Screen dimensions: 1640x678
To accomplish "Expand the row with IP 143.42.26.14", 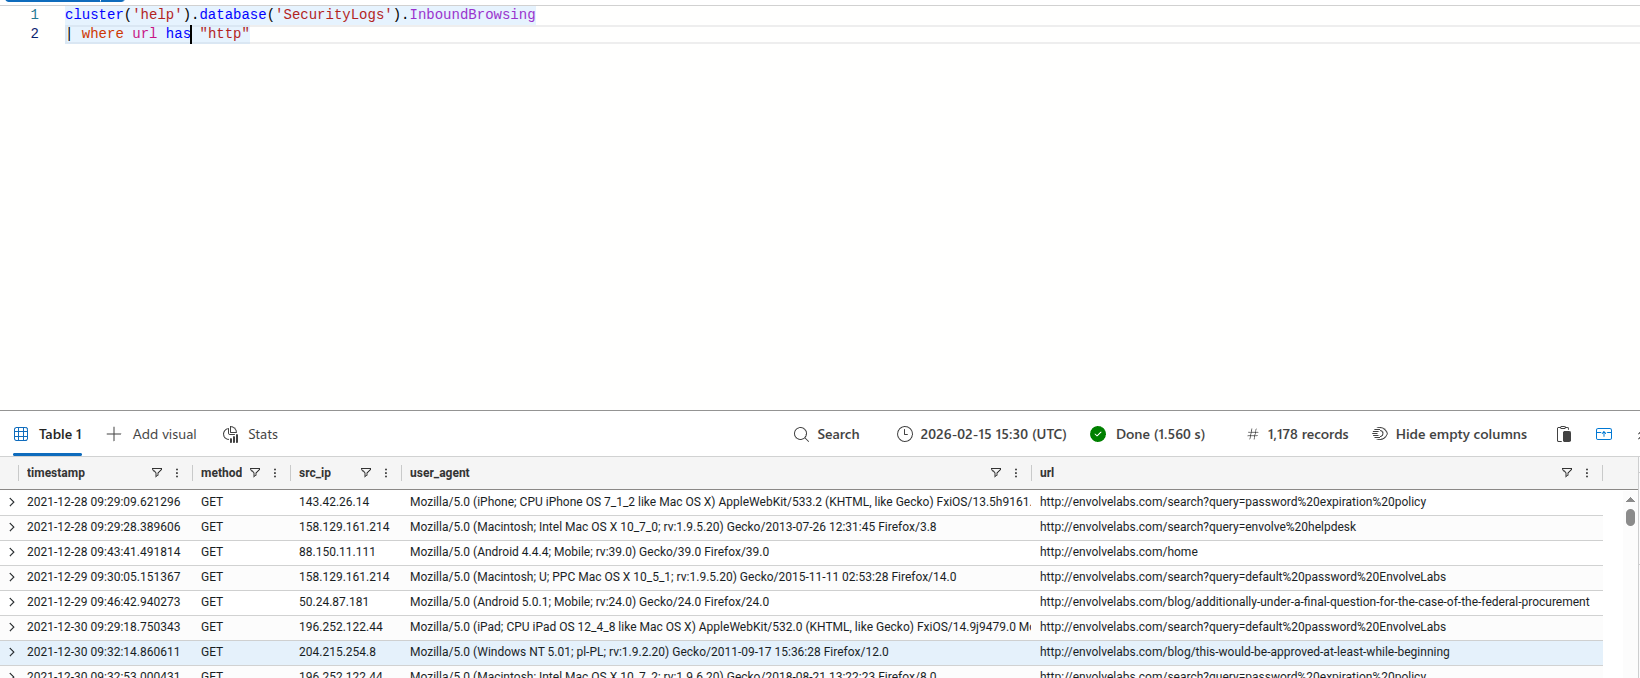I will [x=12, y=502].
